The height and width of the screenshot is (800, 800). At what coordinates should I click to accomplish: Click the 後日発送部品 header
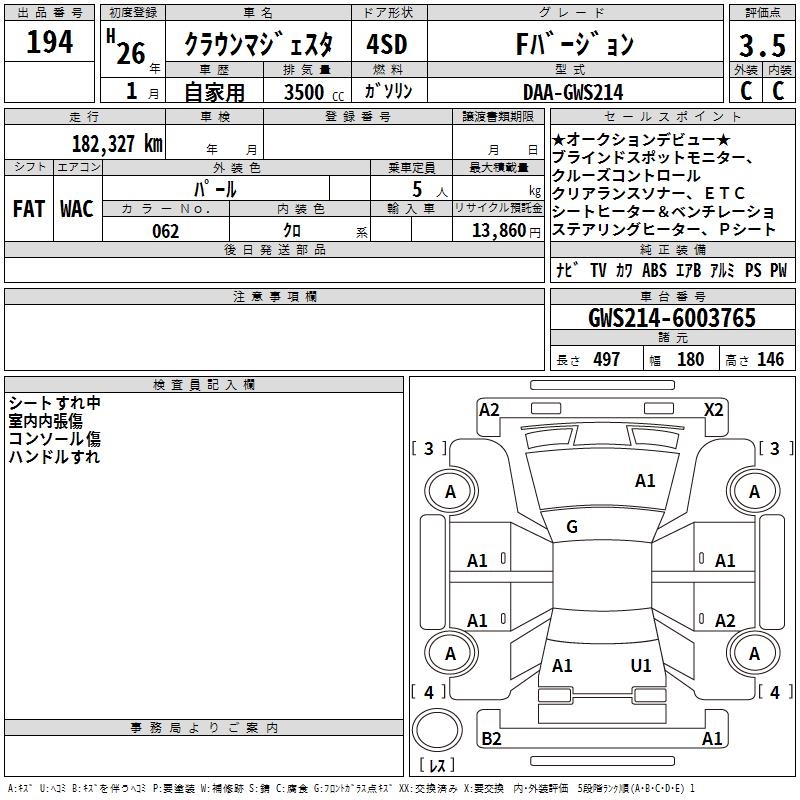pyautogui.click(x=274, y=249)
